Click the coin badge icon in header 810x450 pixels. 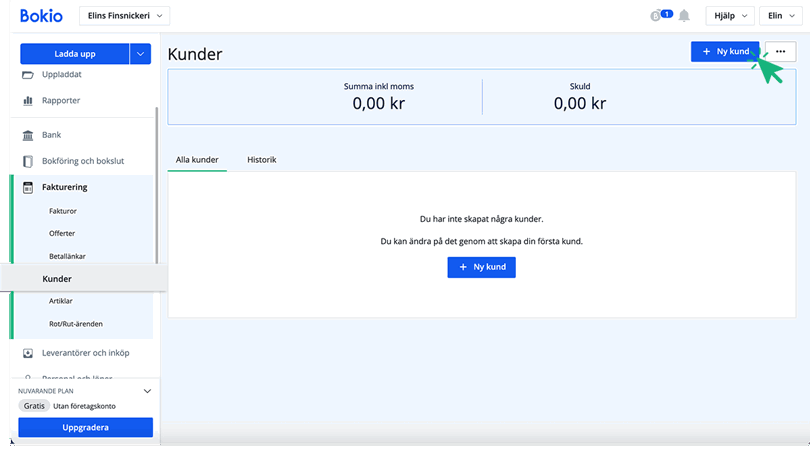click(657, 16)
